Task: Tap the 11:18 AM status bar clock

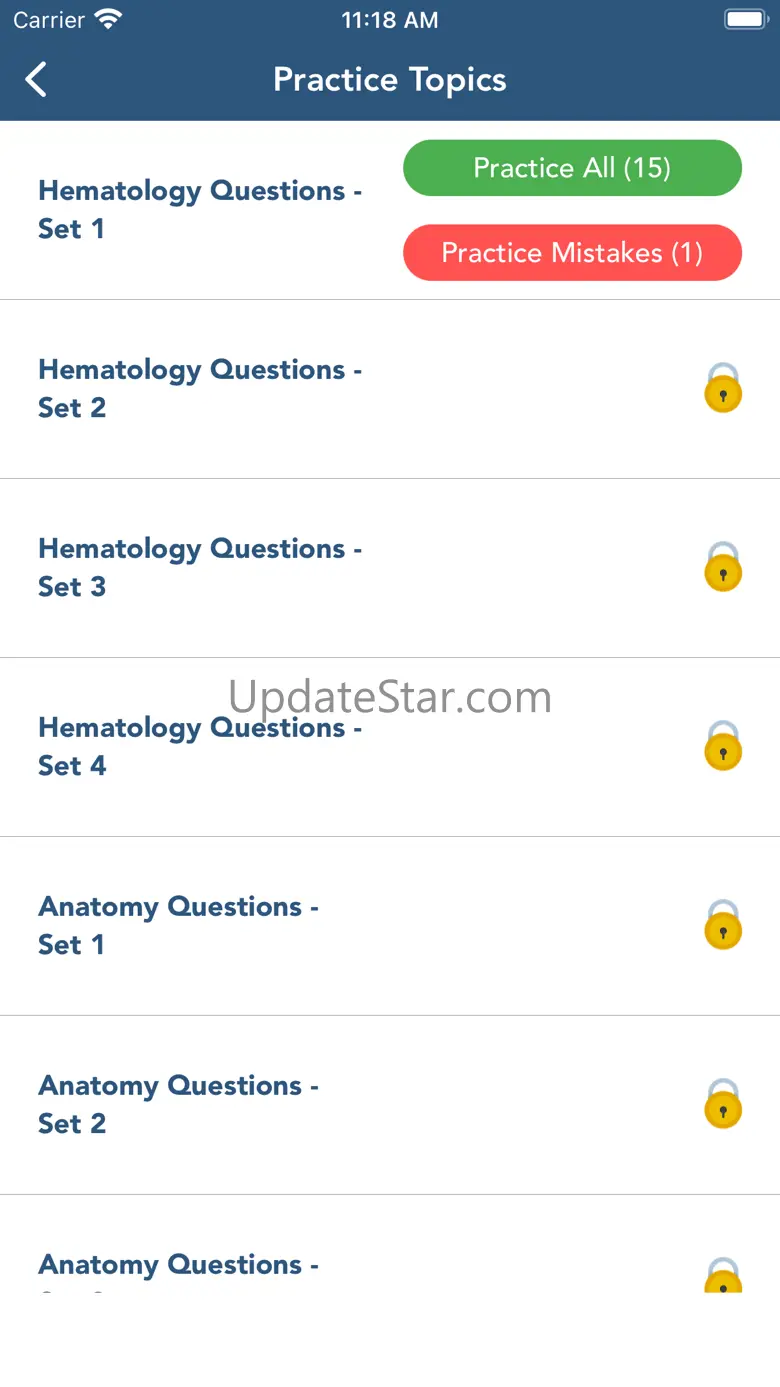Action: pyautogui.click(x=390, y=20)
